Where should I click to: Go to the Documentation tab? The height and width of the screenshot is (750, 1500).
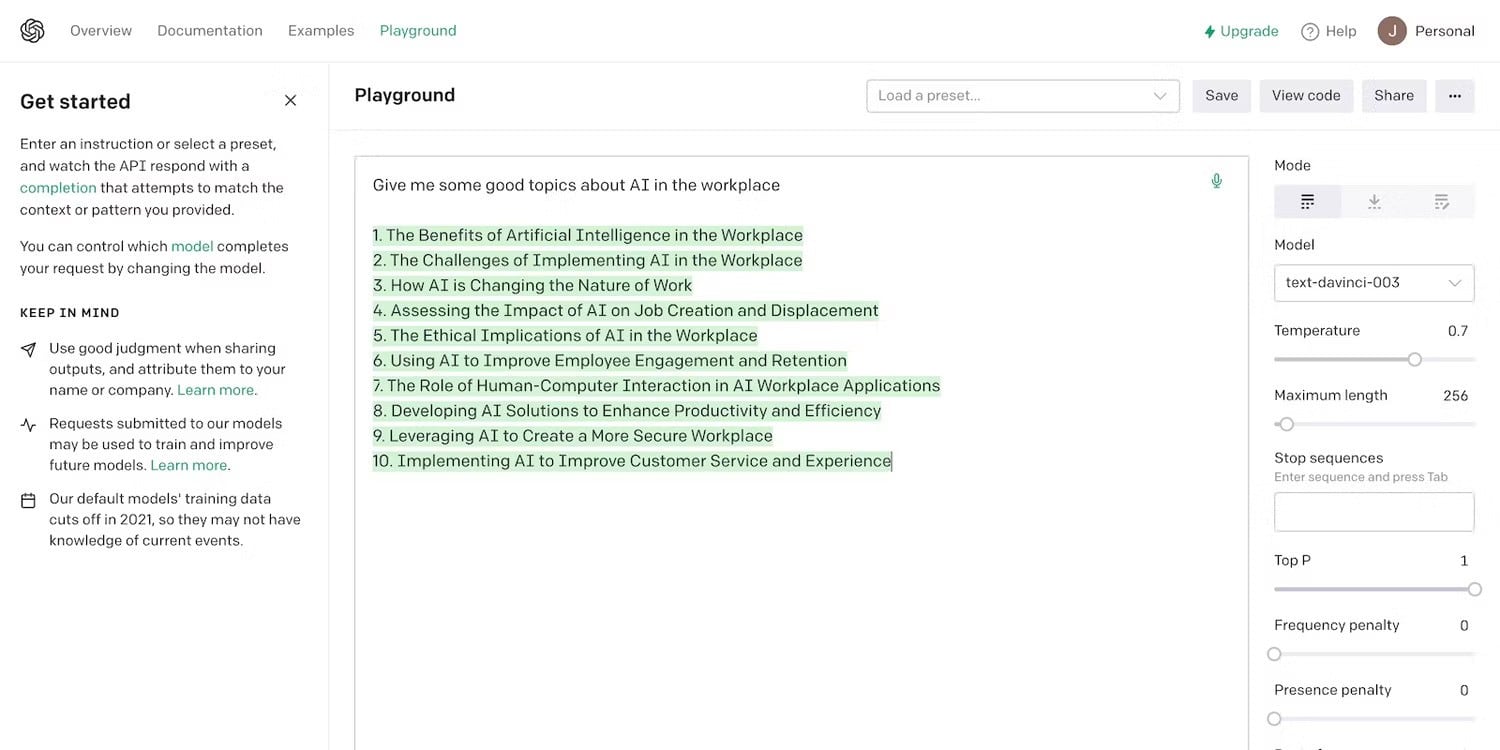pyautogui.click(x=210, y=31)
